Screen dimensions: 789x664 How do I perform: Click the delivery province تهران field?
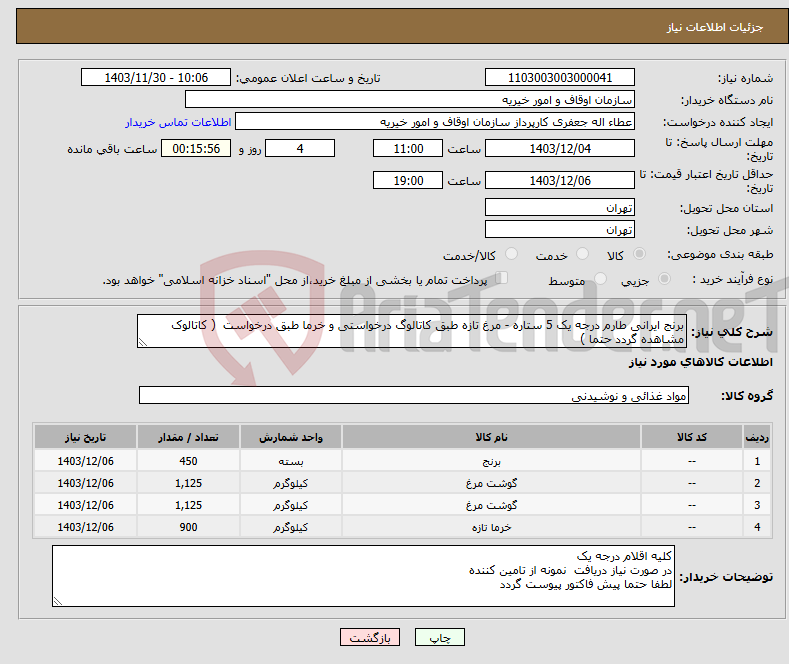(x=560, y=207)
